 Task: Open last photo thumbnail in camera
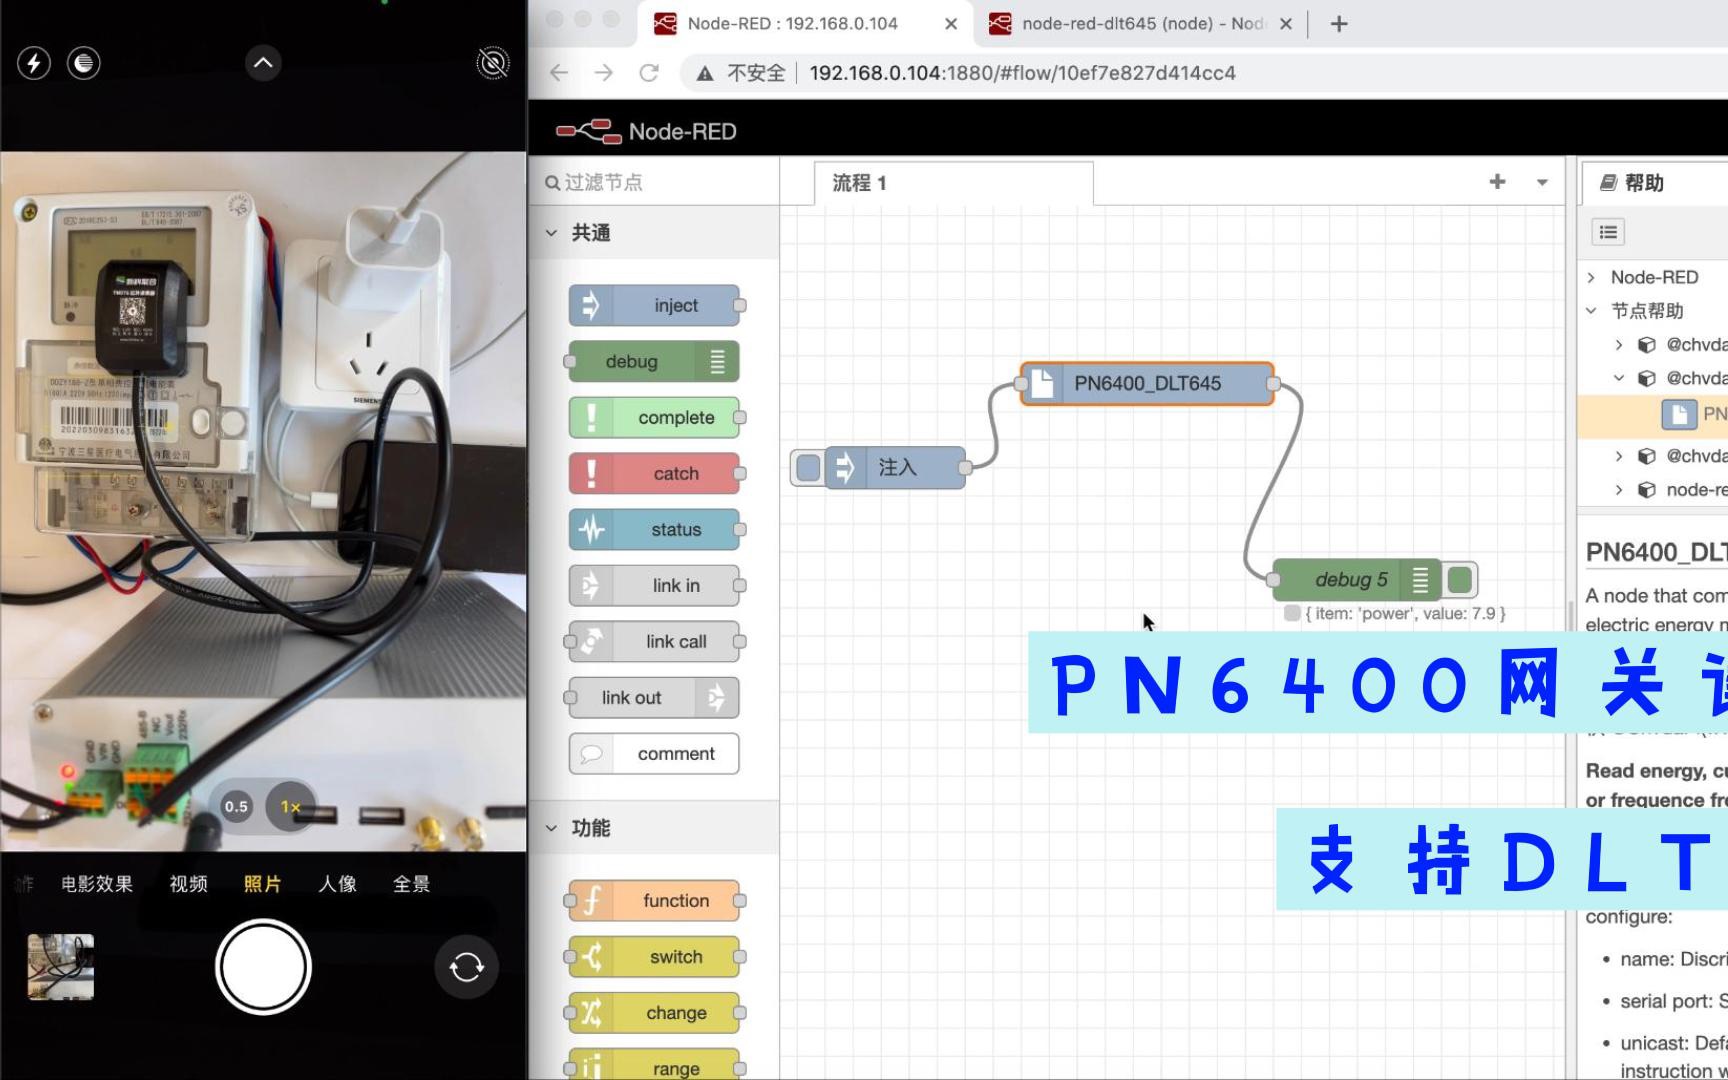point(61,967)
